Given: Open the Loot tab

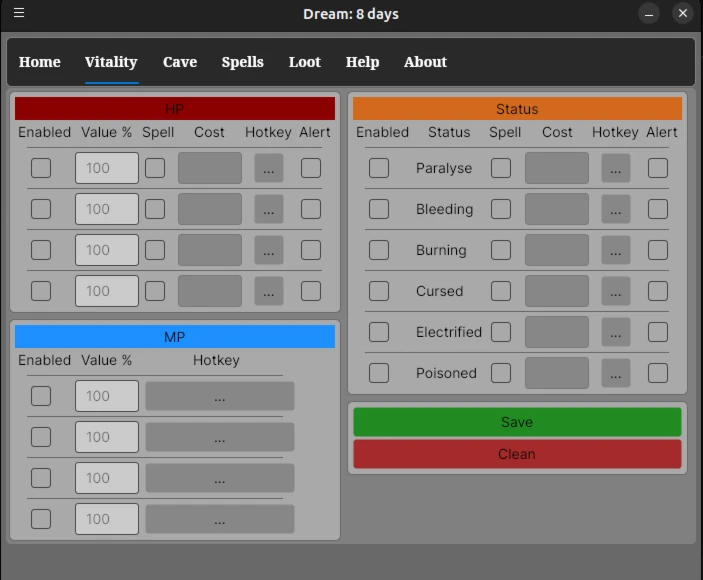Looking at the screenshot, I should pos(304,62).
